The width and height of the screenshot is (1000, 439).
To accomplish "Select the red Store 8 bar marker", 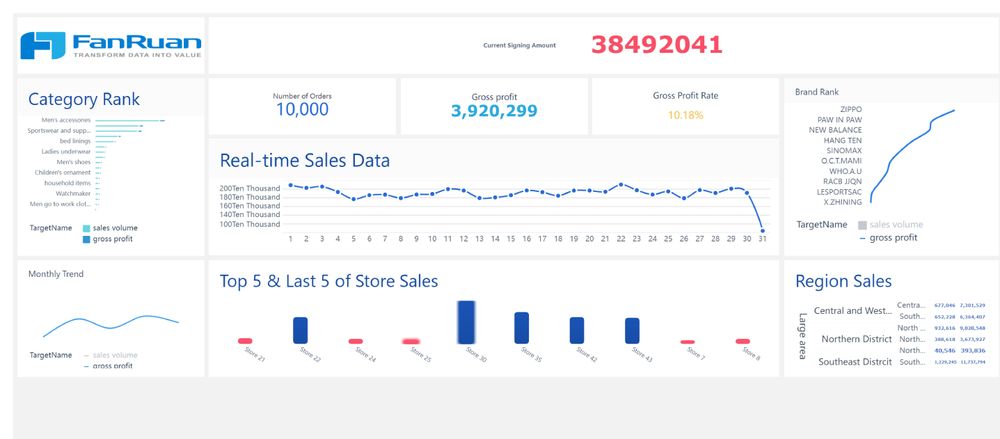I will 743,341.
